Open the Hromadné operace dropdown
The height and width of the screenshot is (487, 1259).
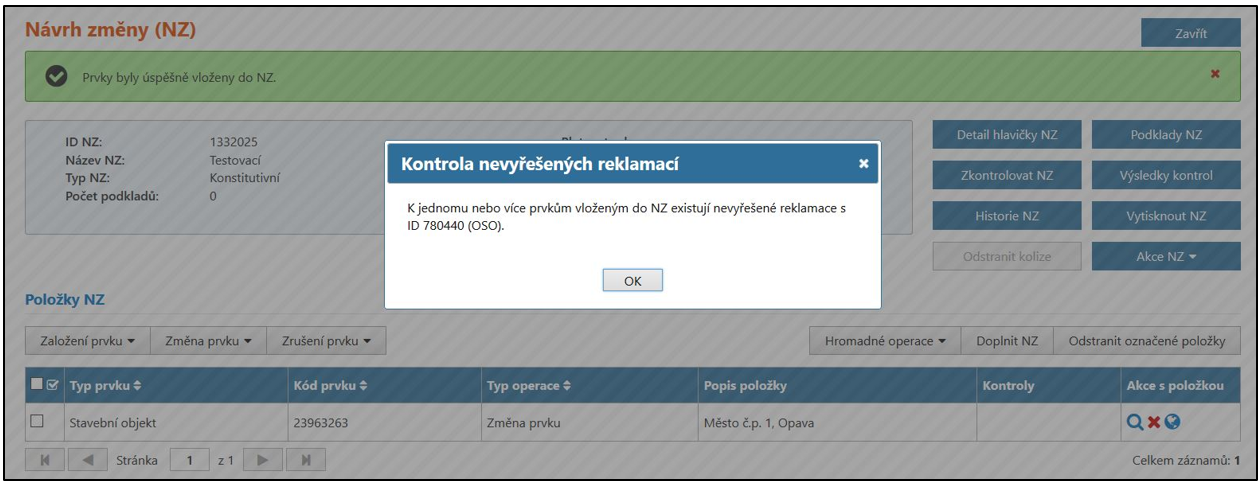click(x=885, y=341)
